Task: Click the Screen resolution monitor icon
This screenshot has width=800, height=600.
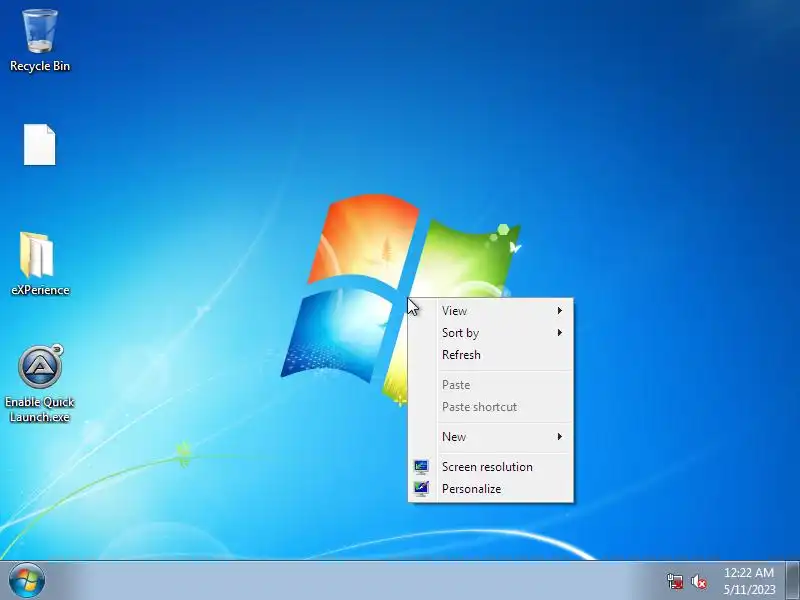Action: [x=421, y=467]
